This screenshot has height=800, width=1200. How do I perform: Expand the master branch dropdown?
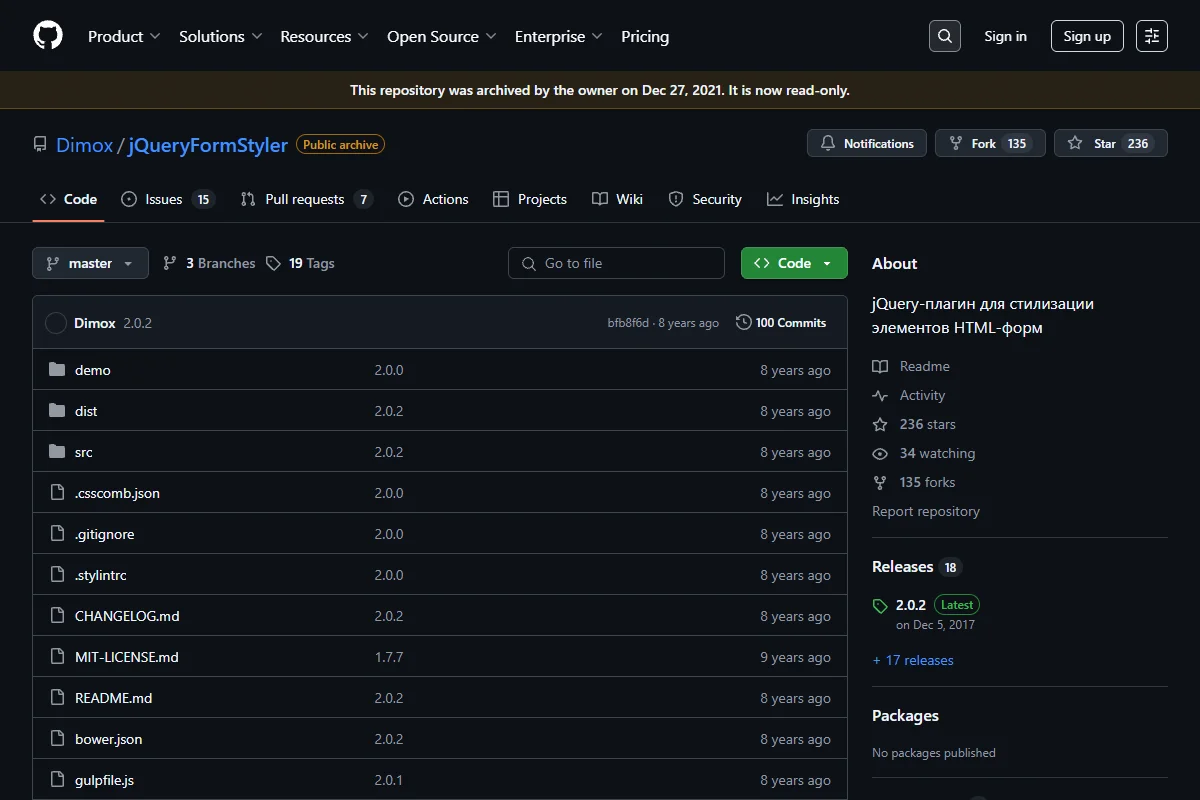[x=90, y=263]
